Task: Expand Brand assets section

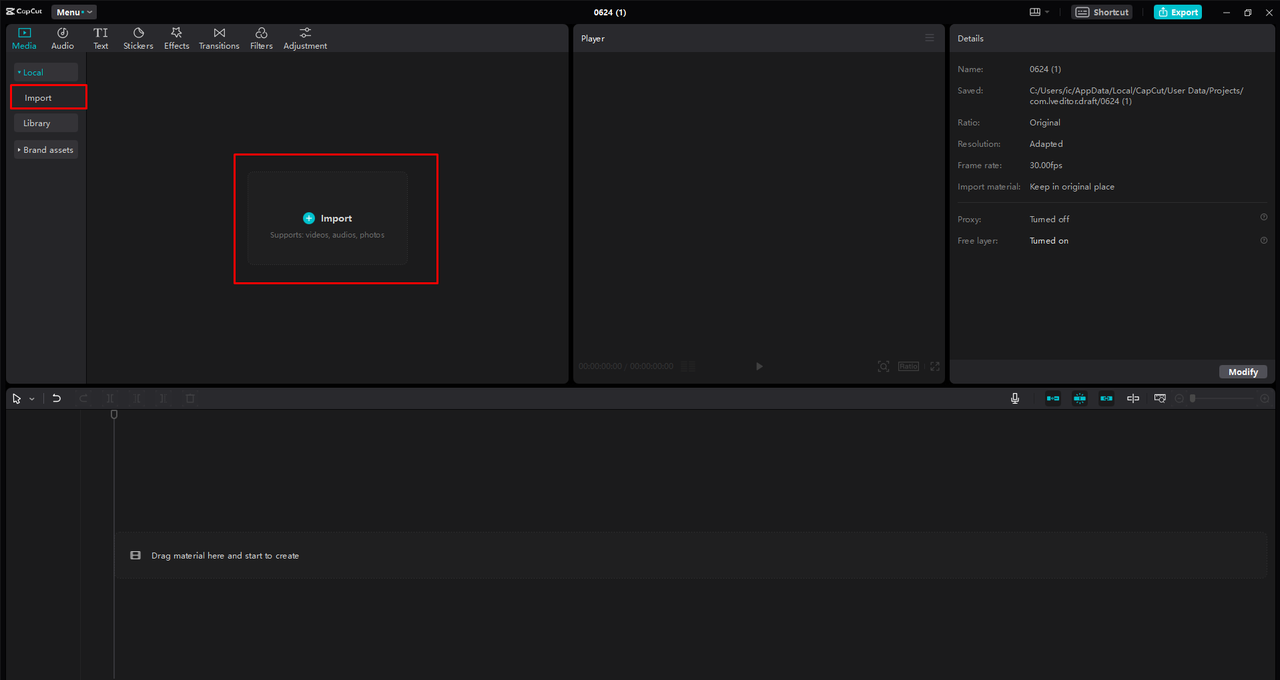Action: click(x=46, y=150)
